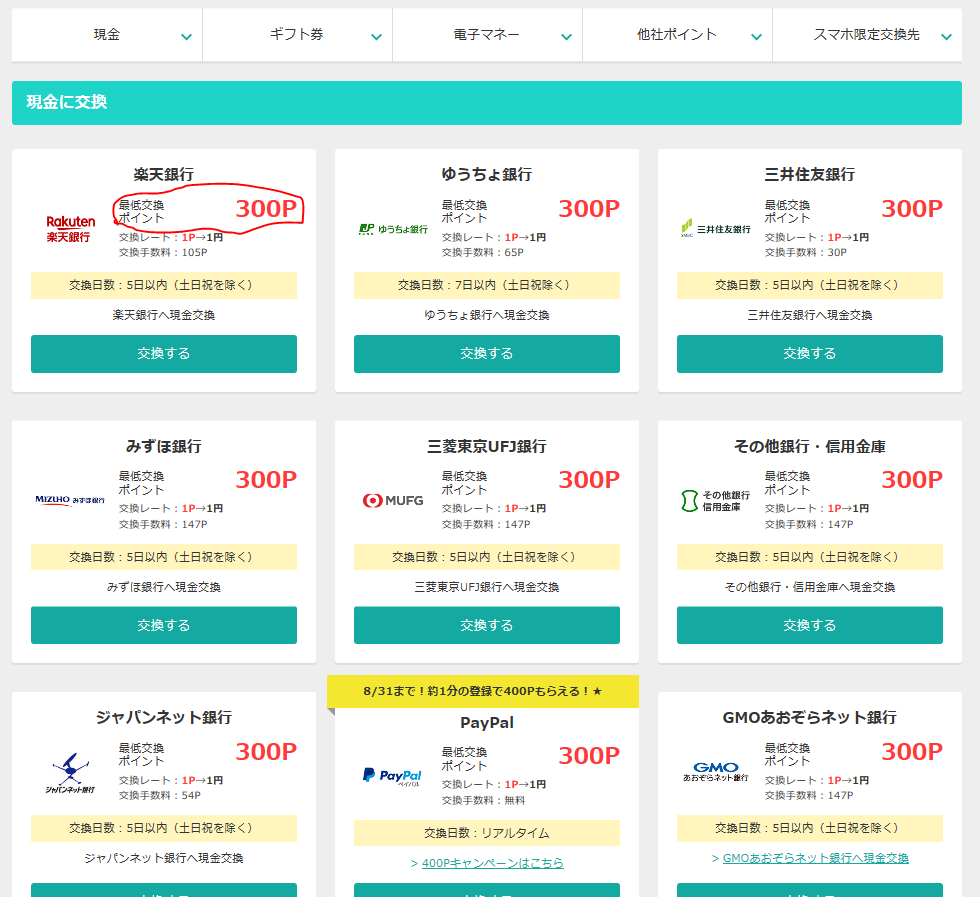Click 交換する for みずほ銀行
The width and height of the screenshot is (980, 897).
164,625
